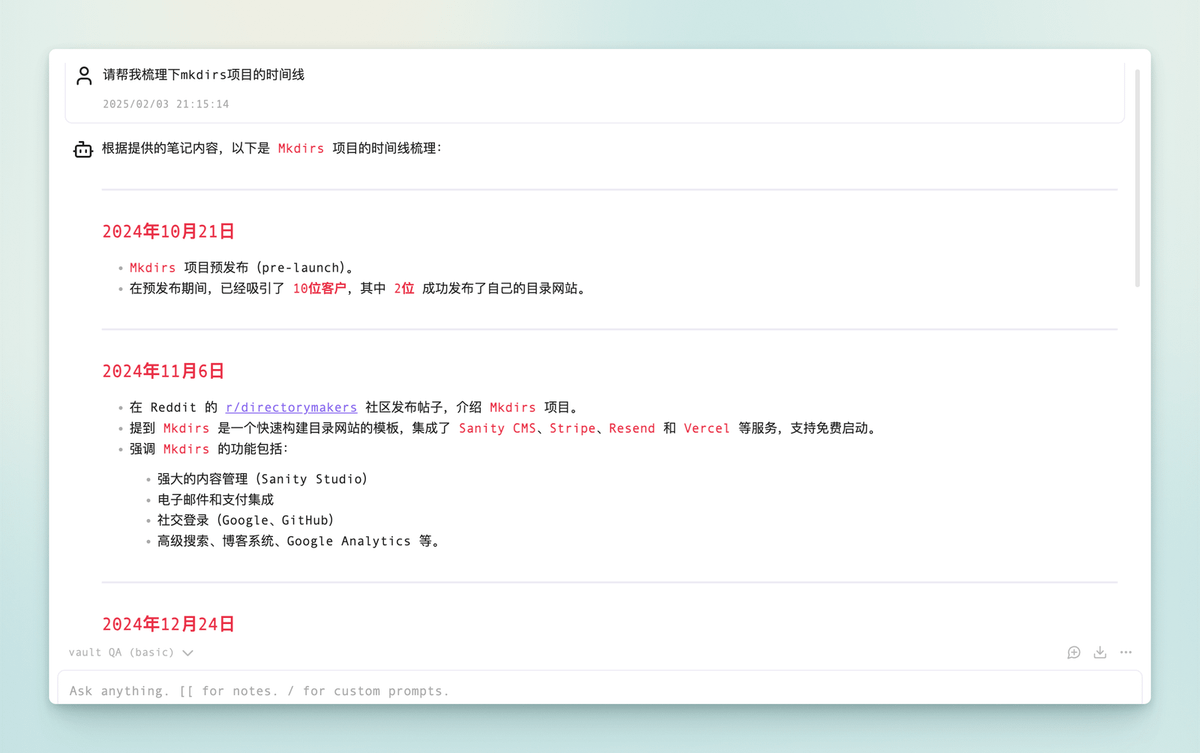Click the 2024年12月24日 heading
Image resolution: width=1200 pixels, height=753 pixels.
[168, 624]
